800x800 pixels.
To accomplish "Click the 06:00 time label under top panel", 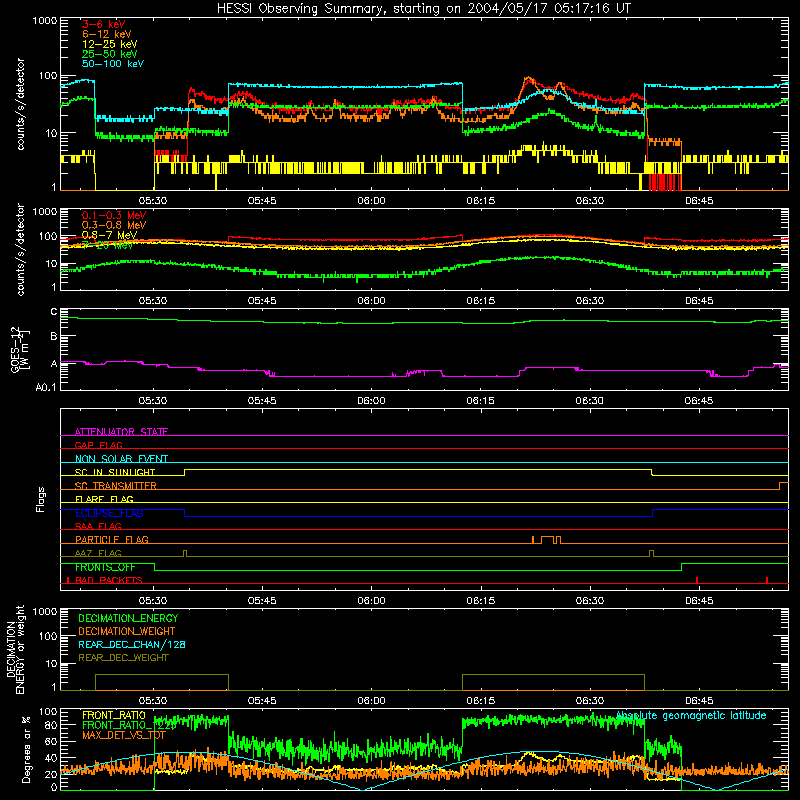I will point(371,201).
